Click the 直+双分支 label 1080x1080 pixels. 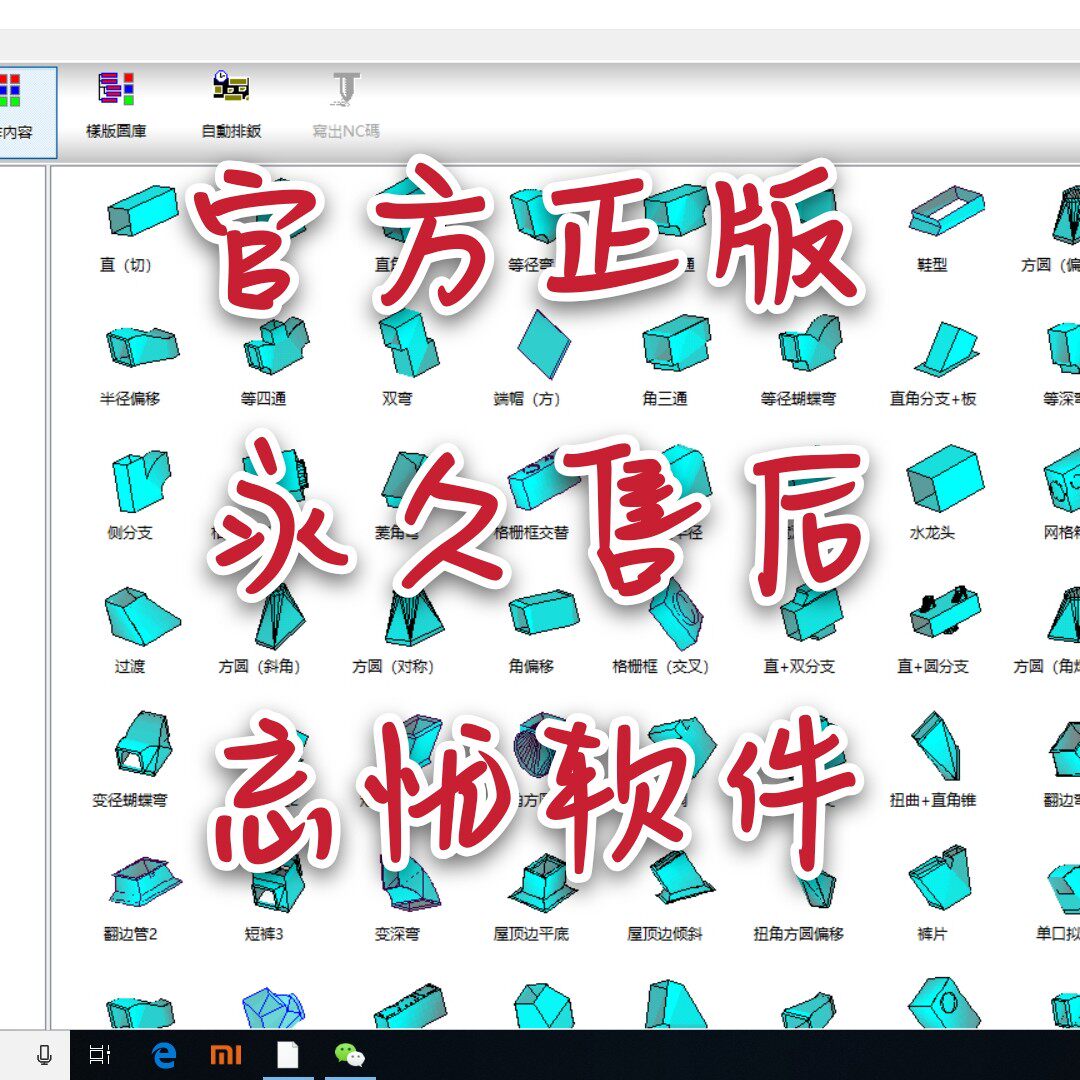click(799, 667)
